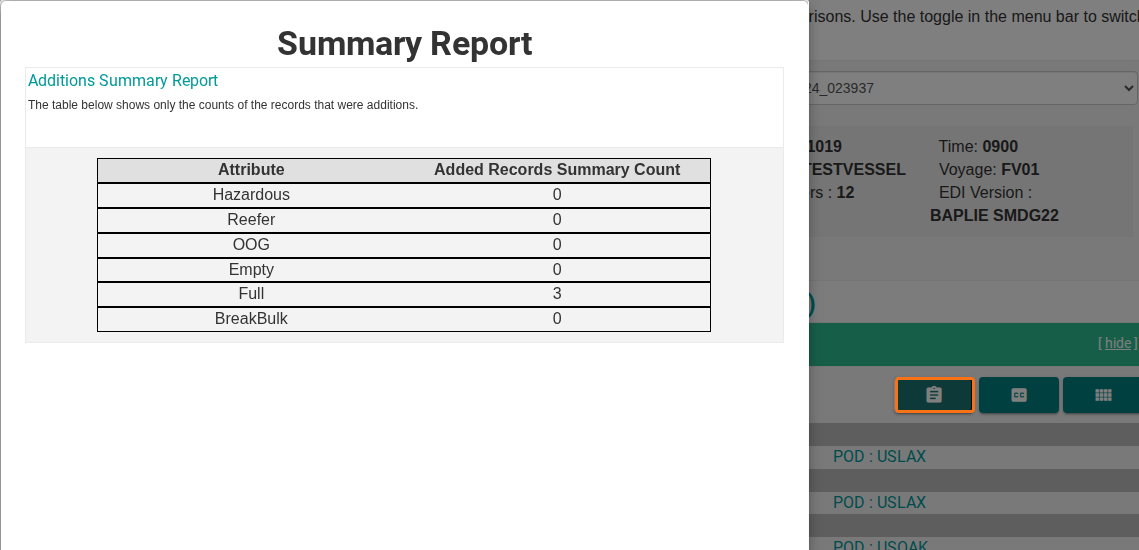Image resolution: width=1139 pixels, height=550 pixels.
Task: Select the Full attribute cell
Action: [251, 294]
